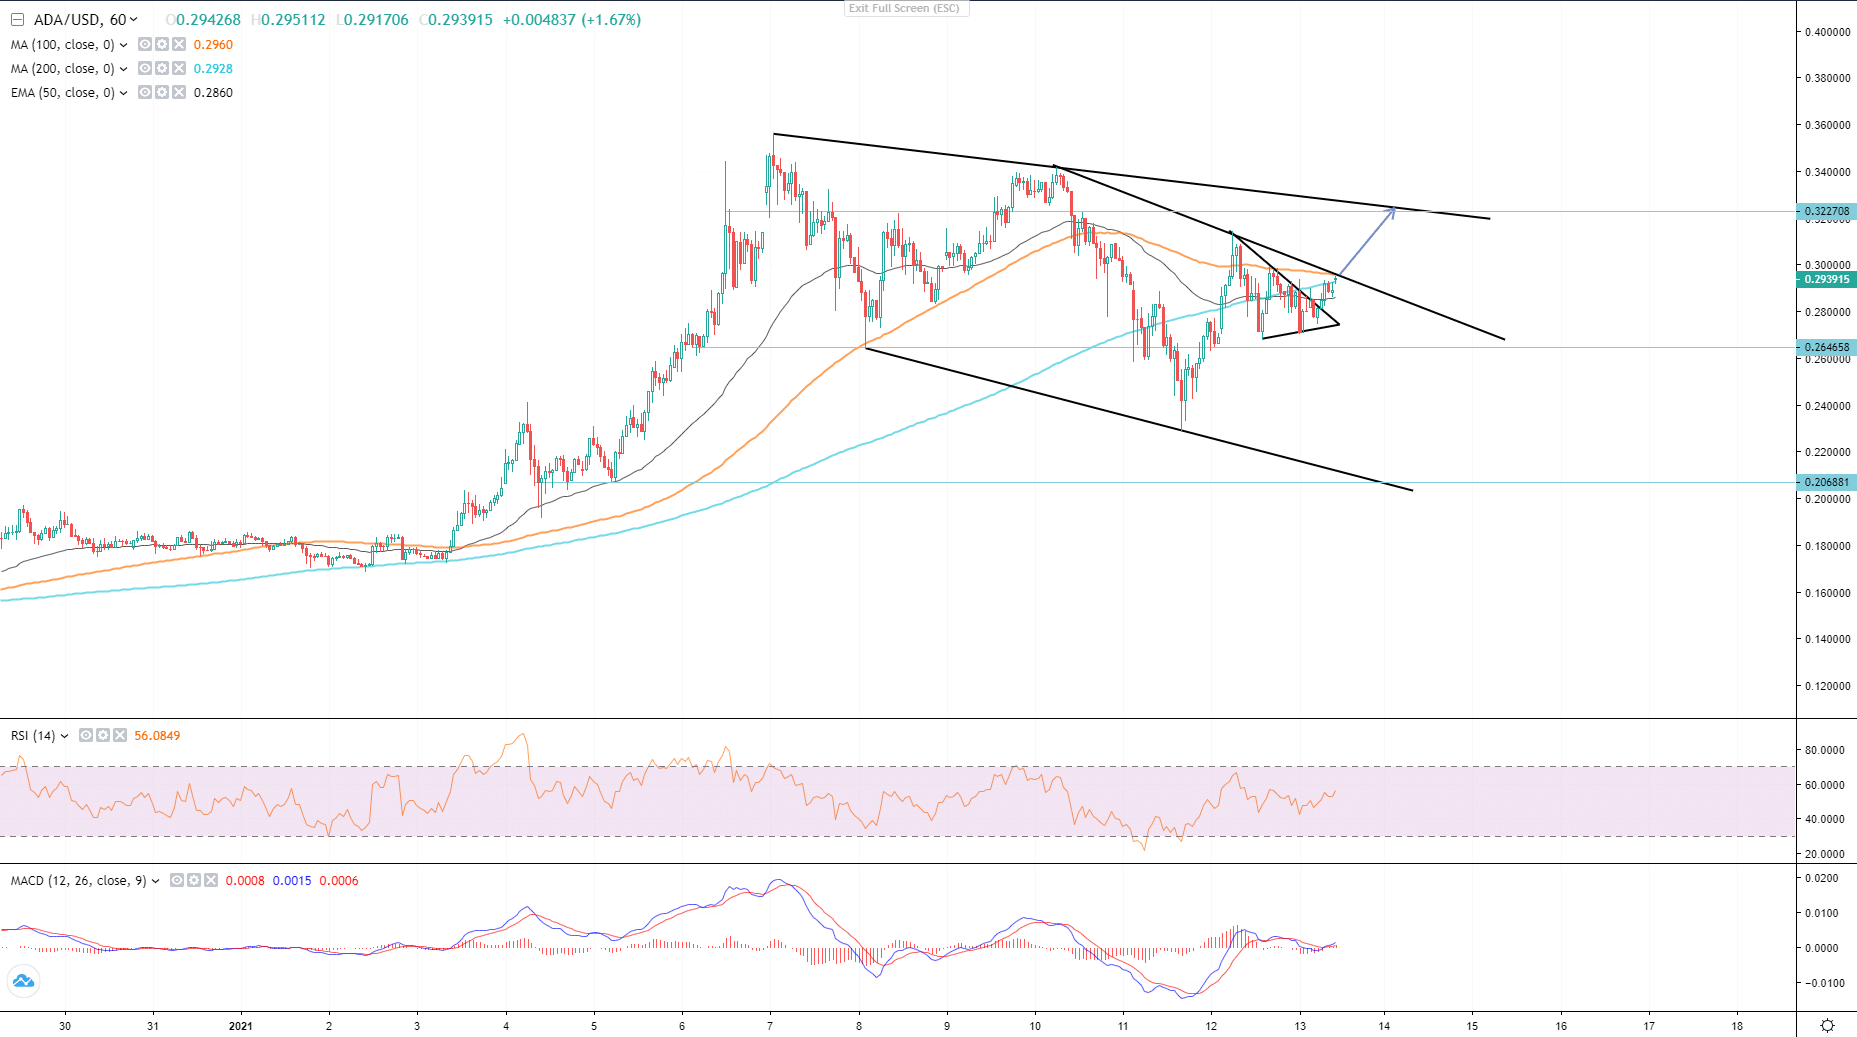Expand the EMA (50, close, 0) dropdown arrow
Viewport: 1857px width, 1037px height.
pyautogui.click(x=123, y=93)
